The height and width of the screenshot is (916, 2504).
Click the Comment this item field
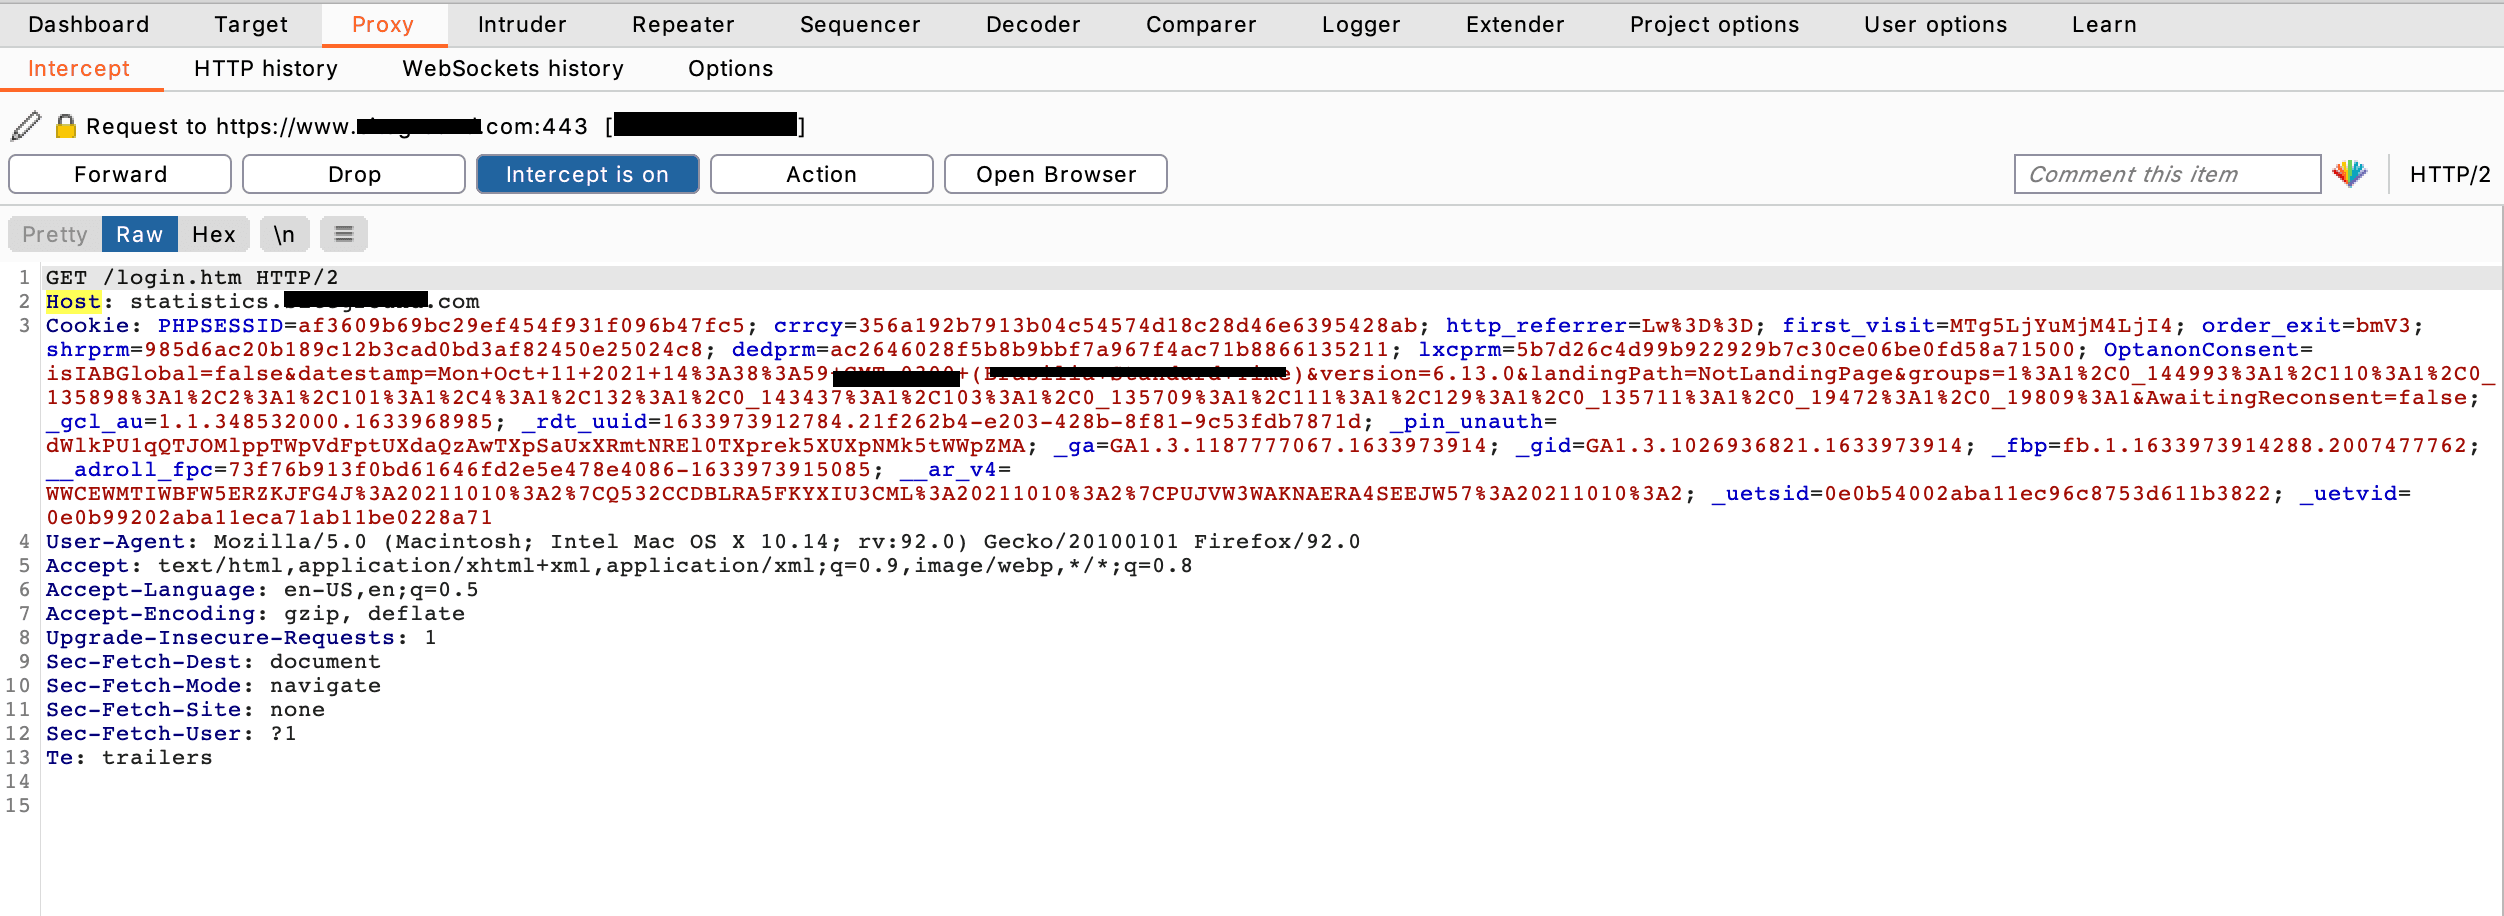tap(2167, 174)
